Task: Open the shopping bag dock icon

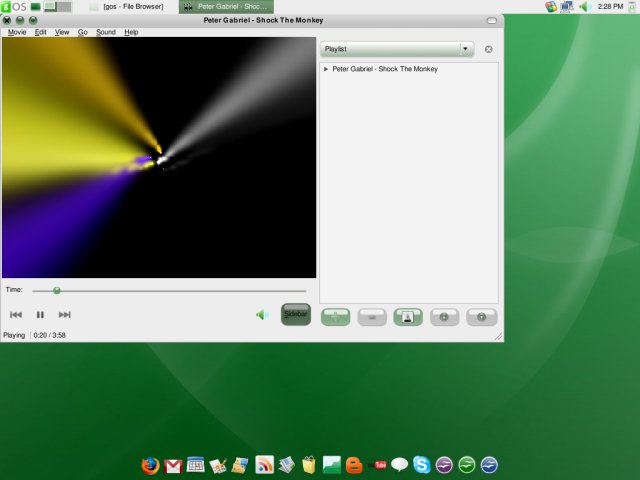Action: [309, 465]
